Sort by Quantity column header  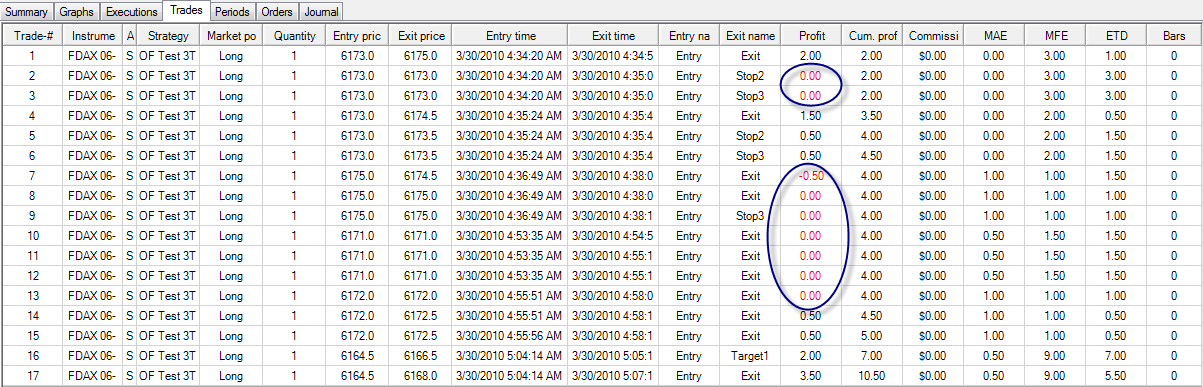click(294, 36)
